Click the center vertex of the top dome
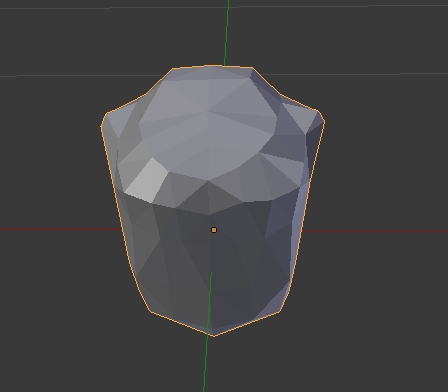Image resolution: width=448 pixels, height=392 pixels. (x=208, y=111)
